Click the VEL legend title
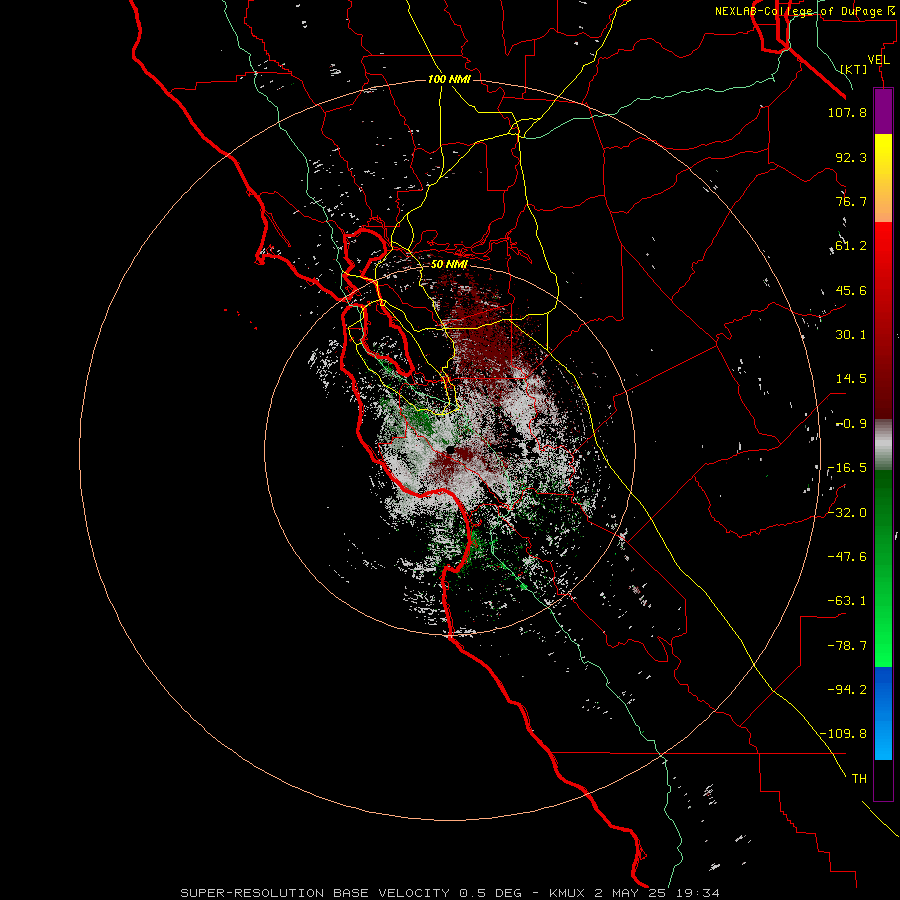The height and width of the screenshot is (900, 900). coord(878,60)
